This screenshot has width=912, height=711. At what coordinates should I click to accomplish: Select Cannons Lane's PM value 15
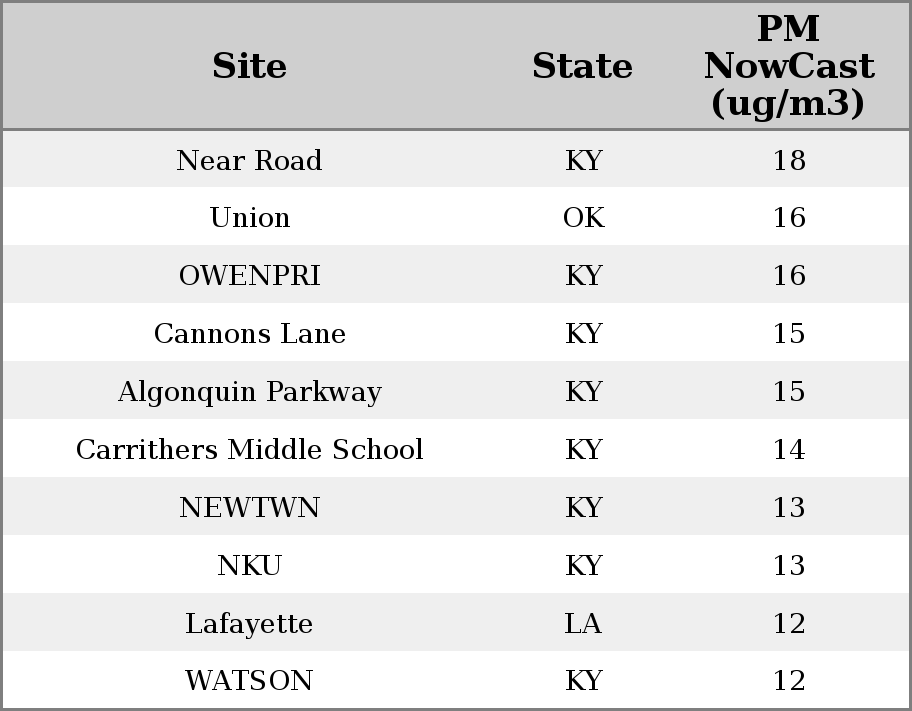tap(788, 334)
